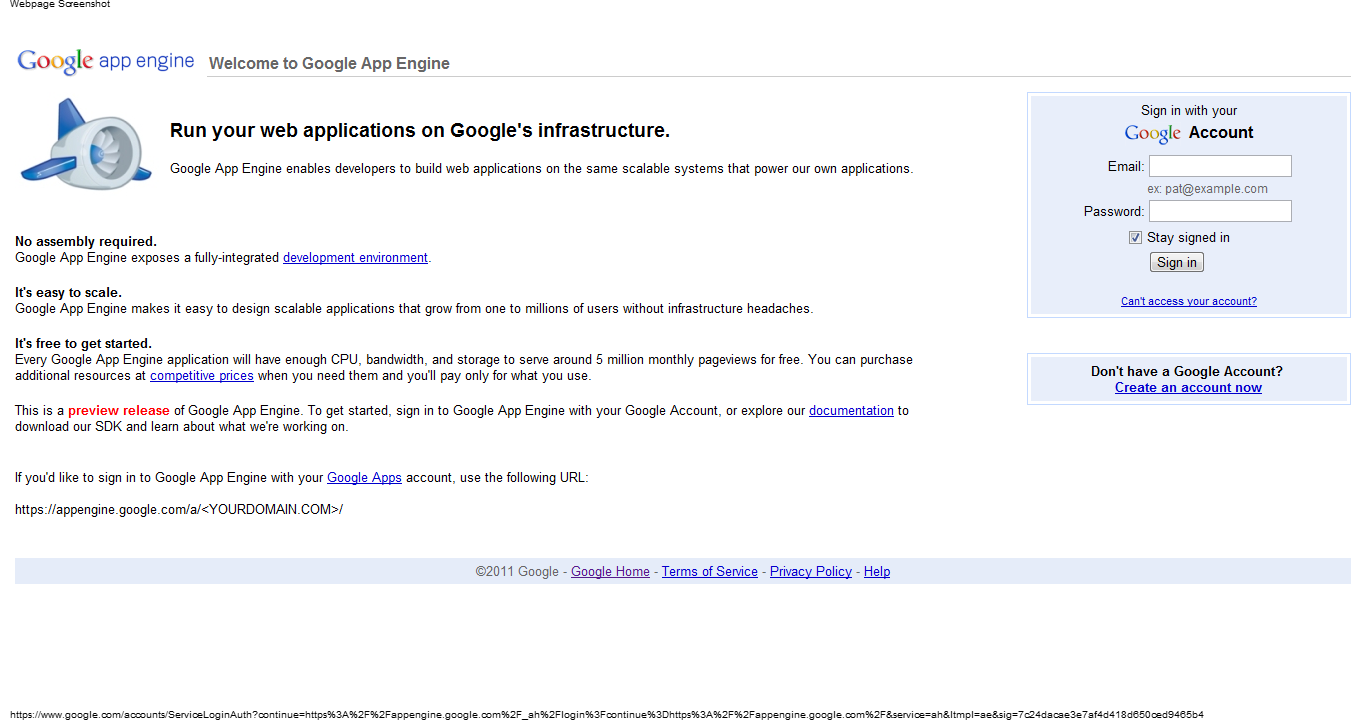This screenshot has height=721, width=1366.
Task: Focus the Password input field
Action: 1219,211
